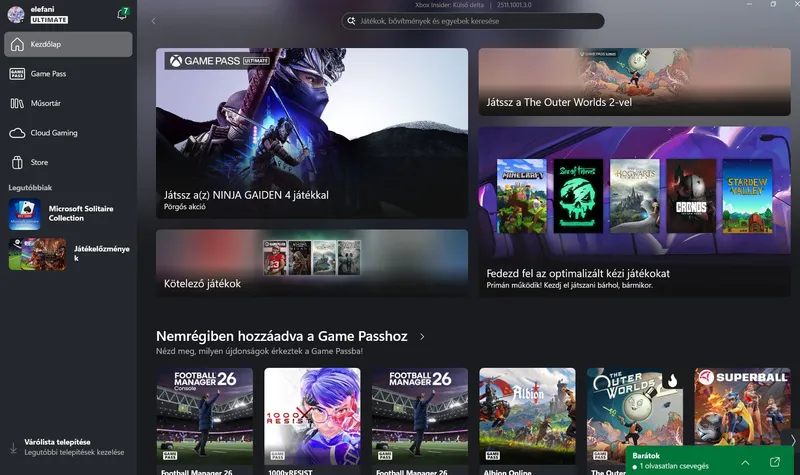Open The Outer Worlds 2 banner

point(634,82)
